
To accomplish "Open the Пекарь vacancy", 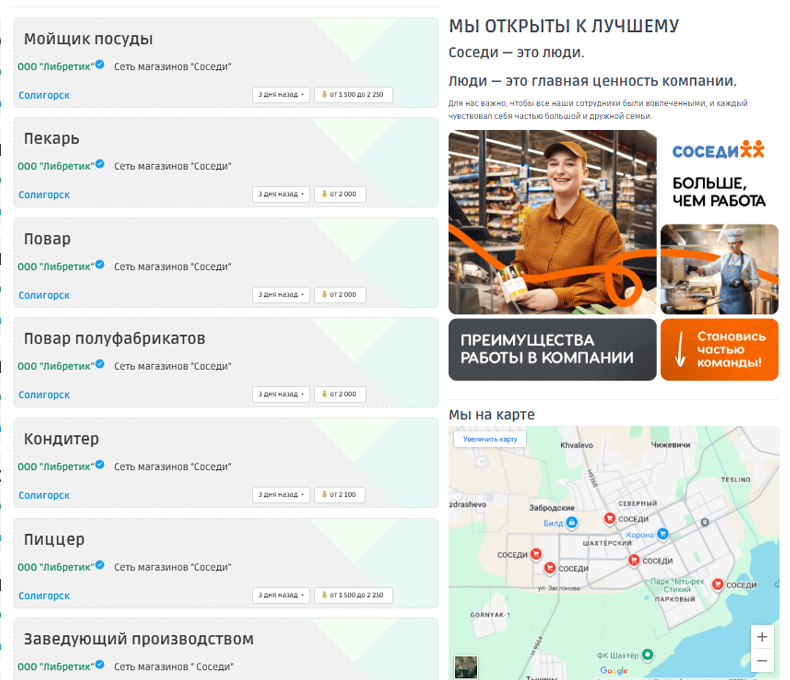I will coord(51,139).
